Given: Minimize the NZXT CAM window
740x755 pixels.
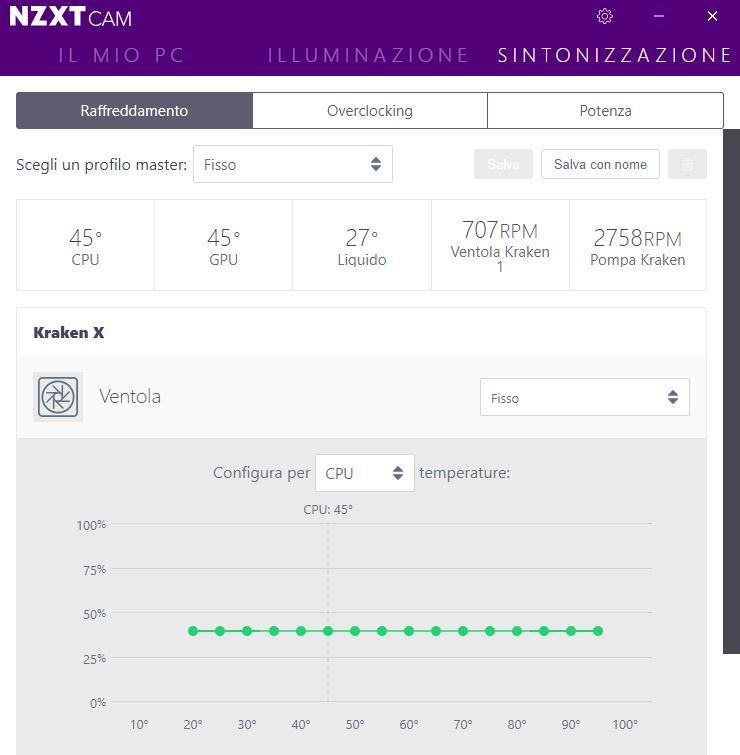Looking at the screenshot, I should coord(658,16).
